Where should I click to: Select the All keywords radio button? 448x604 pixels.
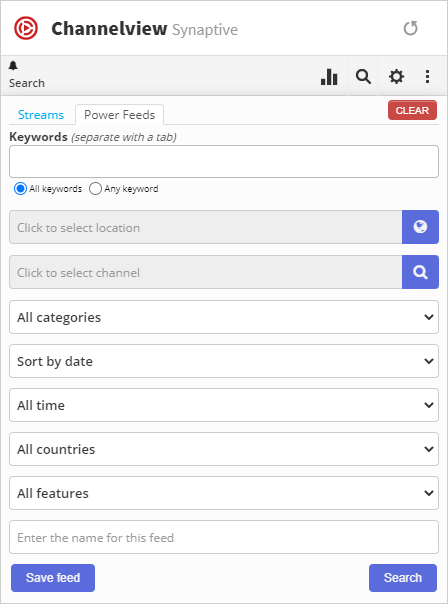(20, 189)
